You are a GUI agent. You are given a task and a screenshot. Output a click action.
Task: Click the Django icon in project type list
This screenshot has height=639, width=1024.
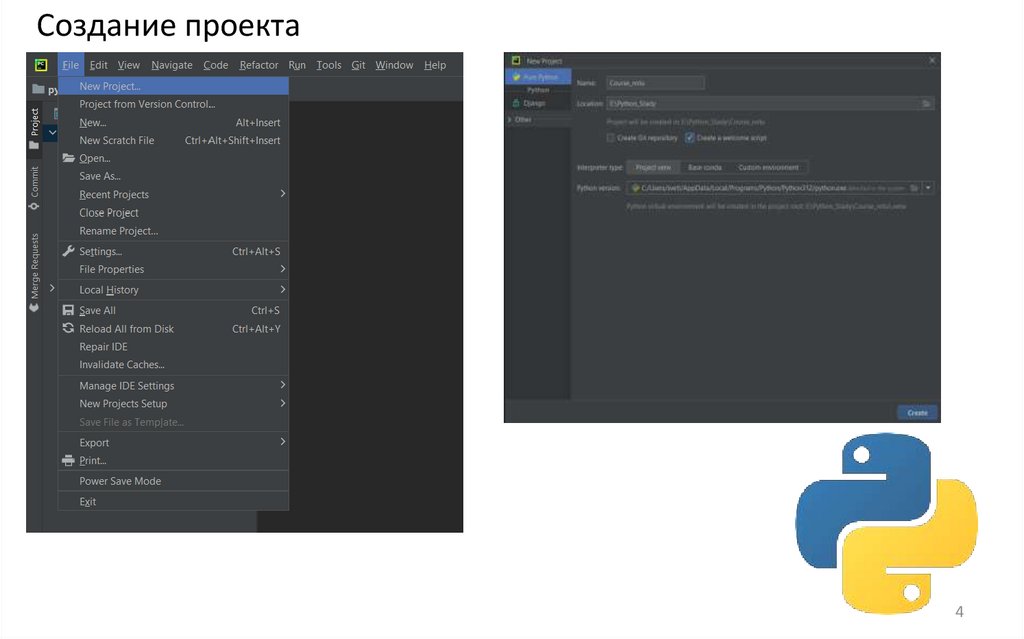516,103
